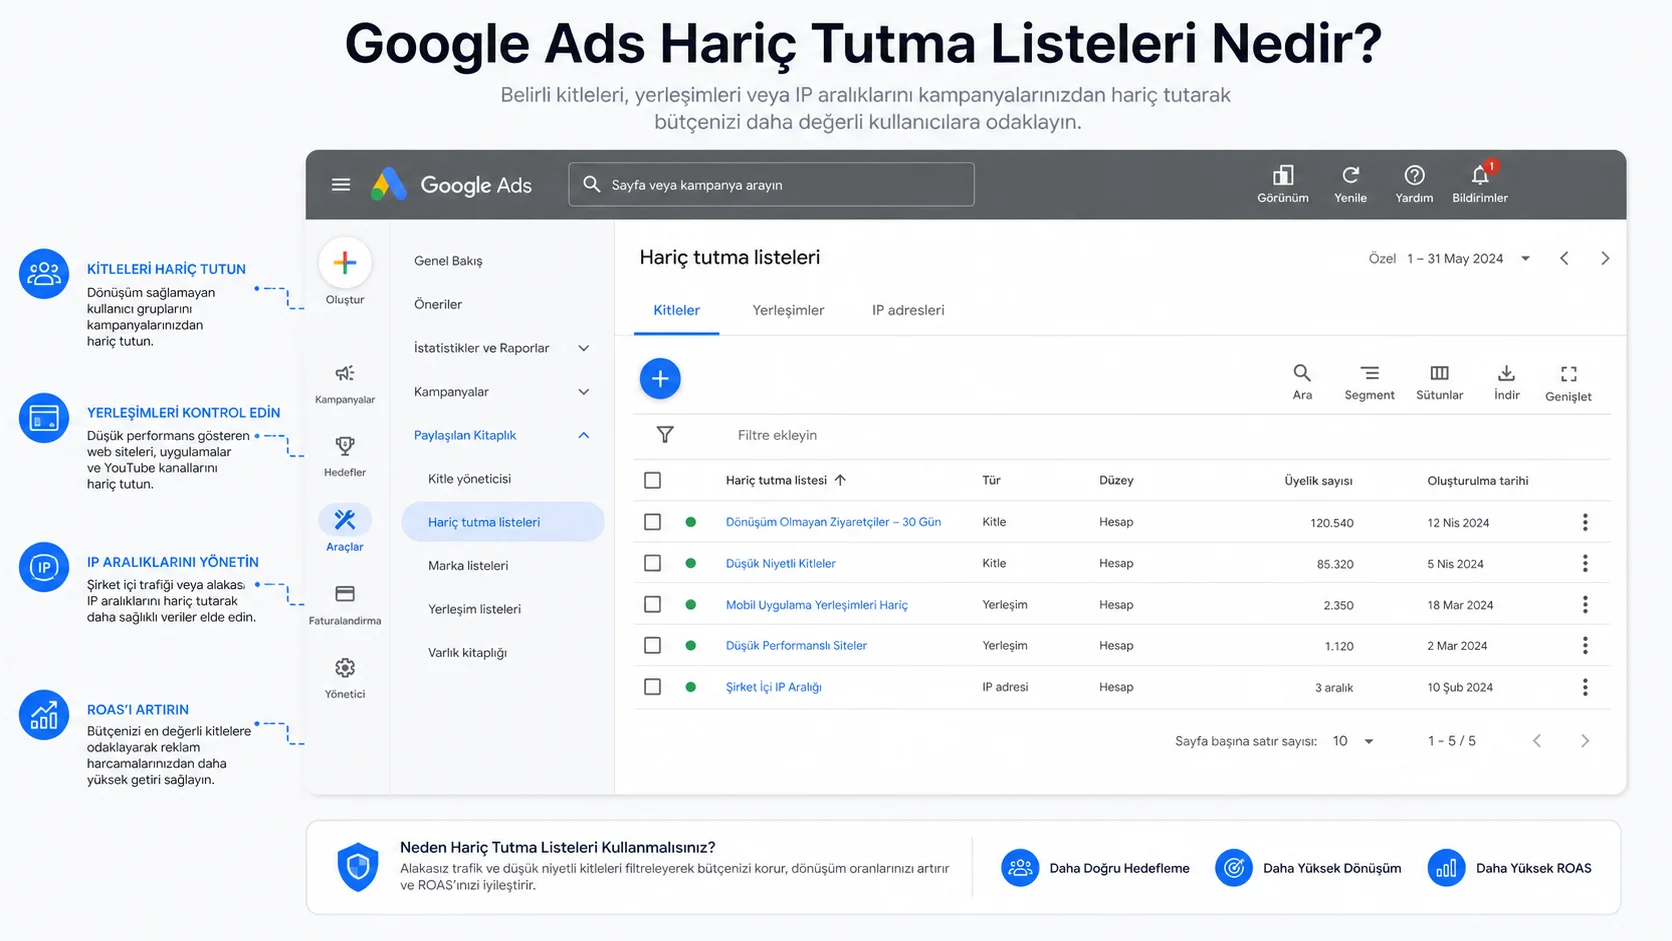Open Mobil Uygulama Yerleşimleri Hariç link

pyautogui.click(x=816, y=605)
